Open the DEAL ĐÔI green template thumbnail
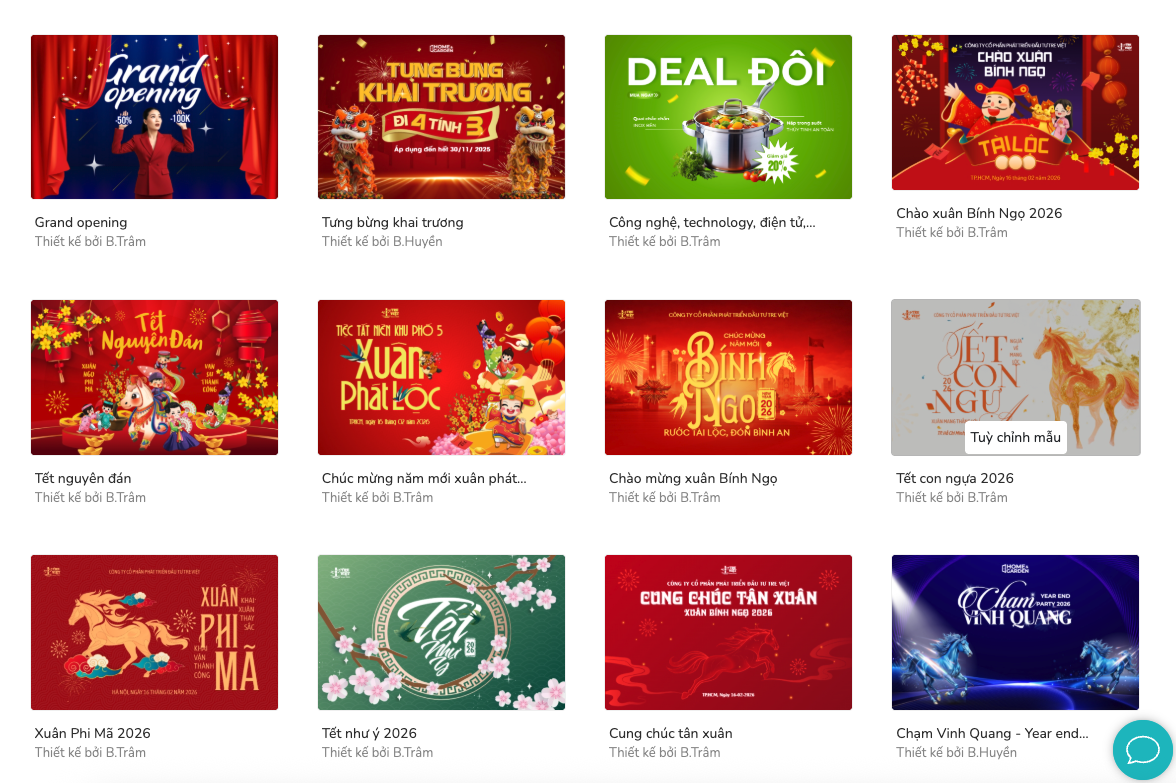1176x783 pixels. pos(728,117)
